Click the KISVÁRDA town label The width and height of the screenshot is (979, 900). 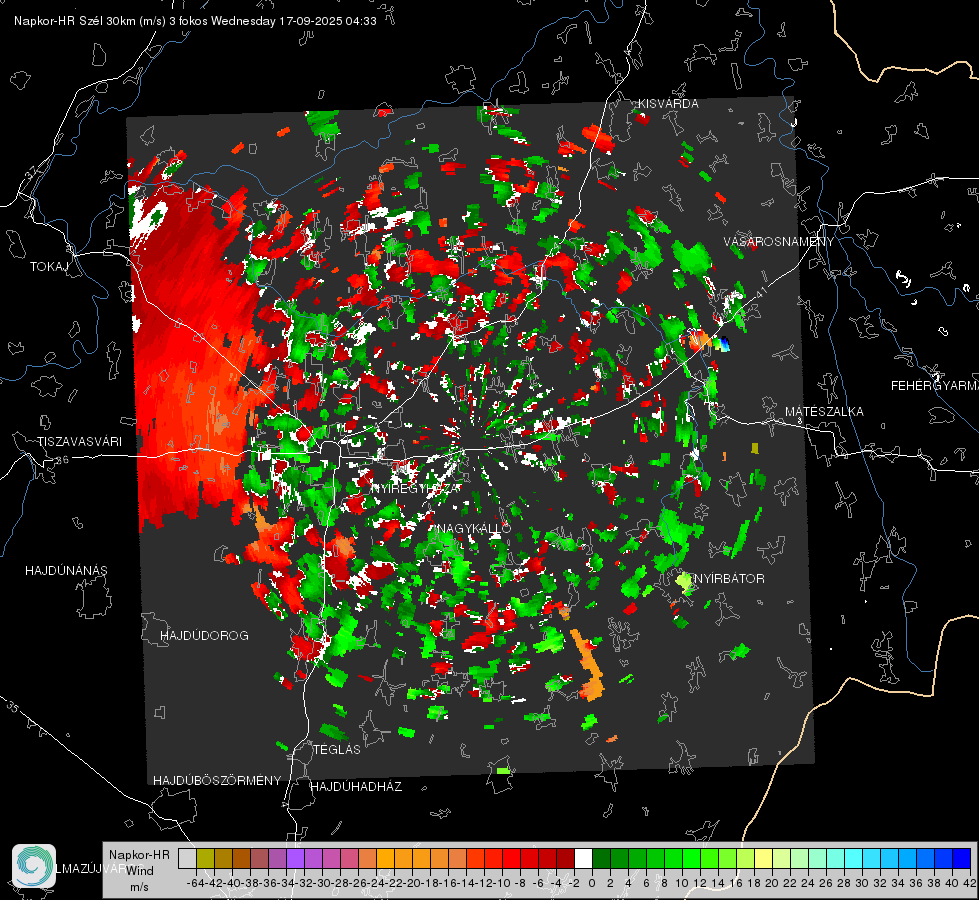[668, 104]
